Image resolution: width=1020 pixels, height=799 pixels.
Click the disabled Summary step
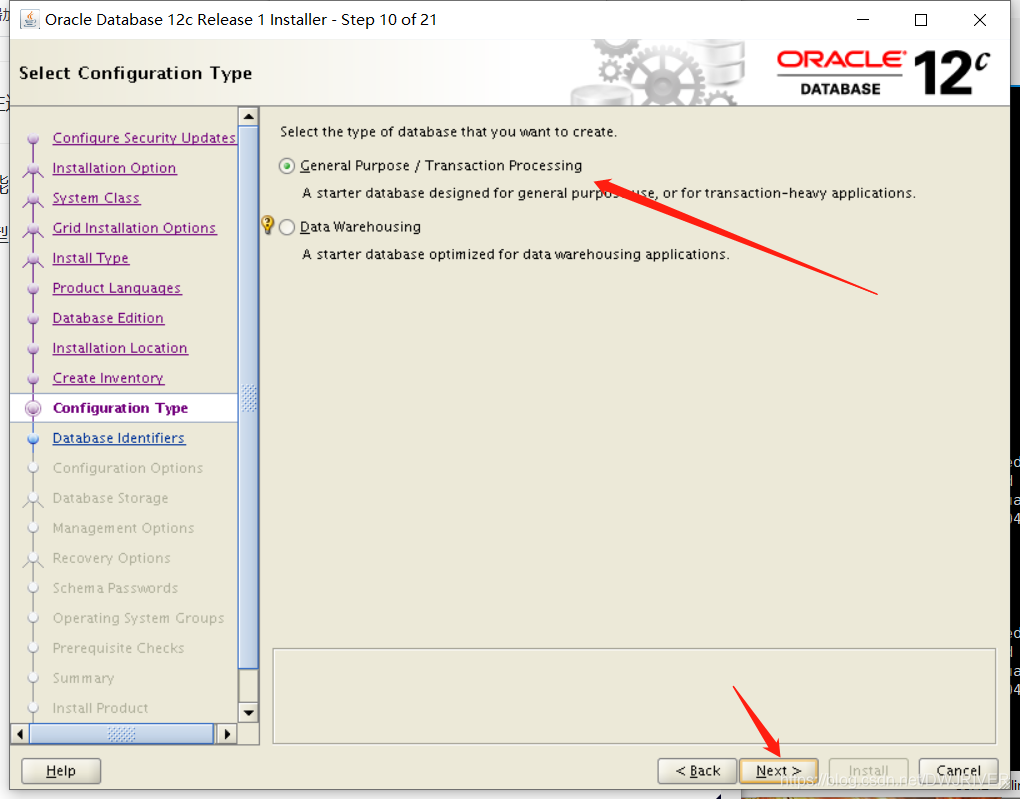[83, 678]
